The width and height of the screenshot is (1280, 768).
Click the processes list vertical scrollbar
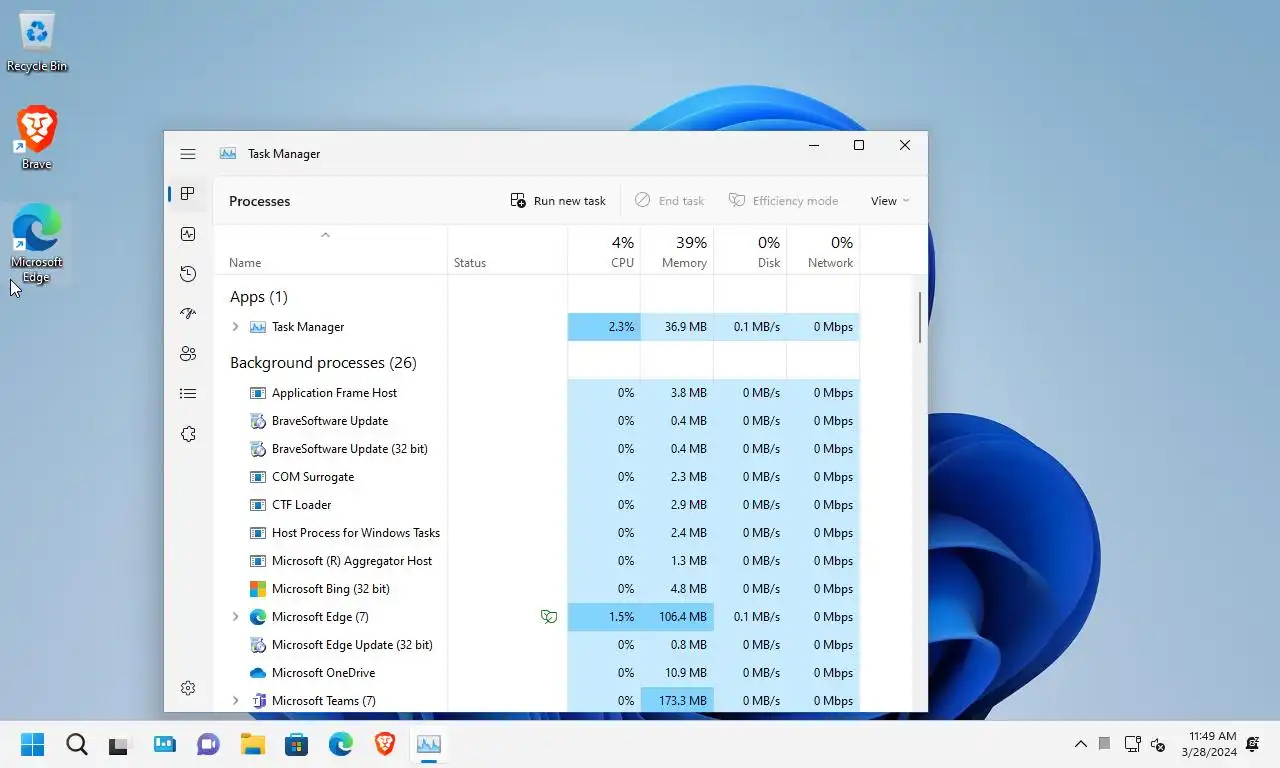(920, 318)
